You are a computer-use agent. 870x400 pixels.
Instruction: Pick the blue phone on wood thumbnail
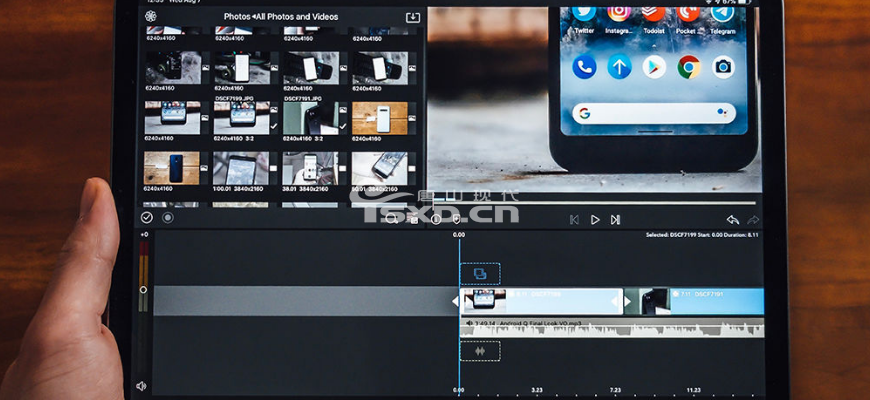pyautogui.click(x=171, y=168)
